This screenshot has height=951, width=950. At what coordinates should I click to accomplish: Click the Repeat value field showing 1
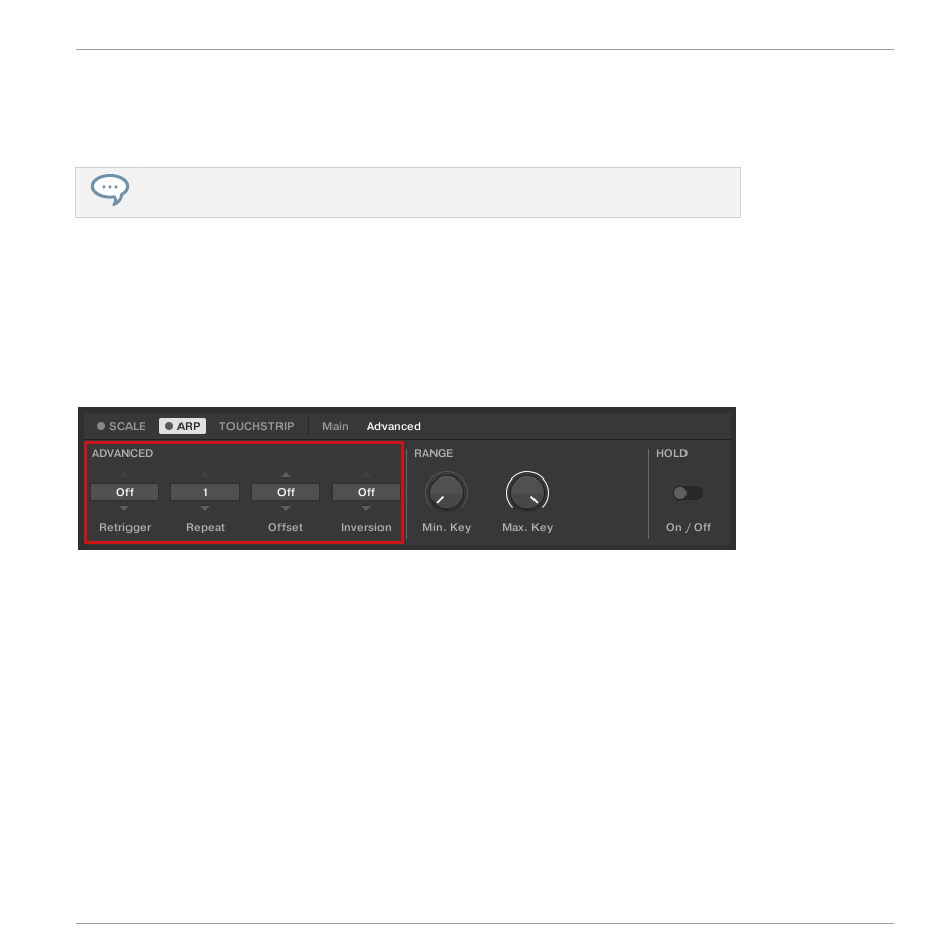coord(205,492)
